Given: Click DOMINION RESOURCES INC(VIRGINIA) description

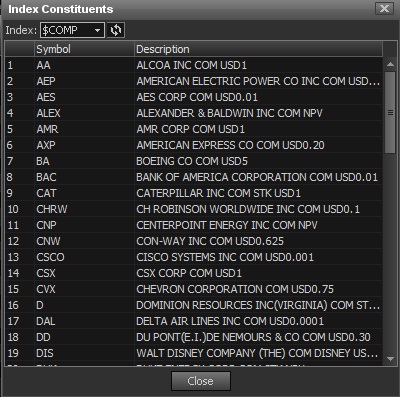Looking at the screenshot, I should (258, 305).
